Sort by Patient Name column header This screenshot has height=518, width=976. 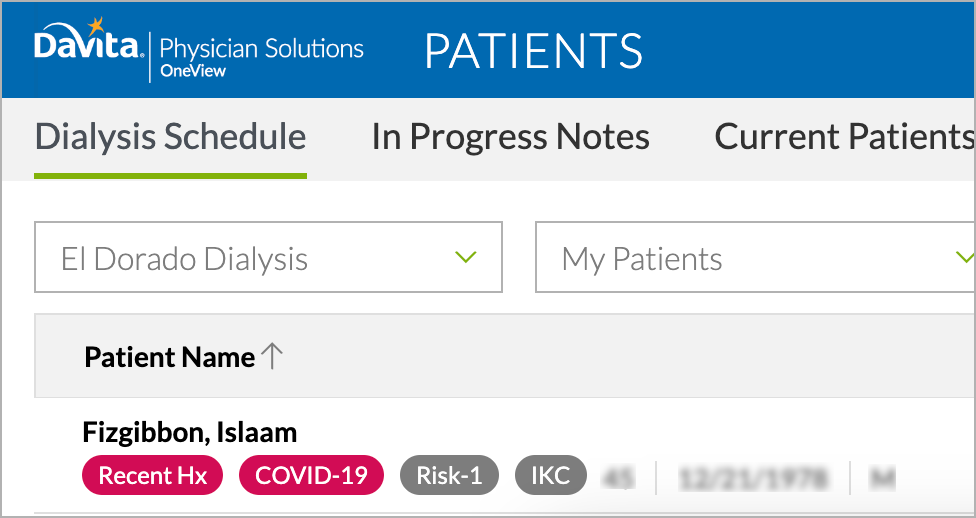(x=169, y=357)
